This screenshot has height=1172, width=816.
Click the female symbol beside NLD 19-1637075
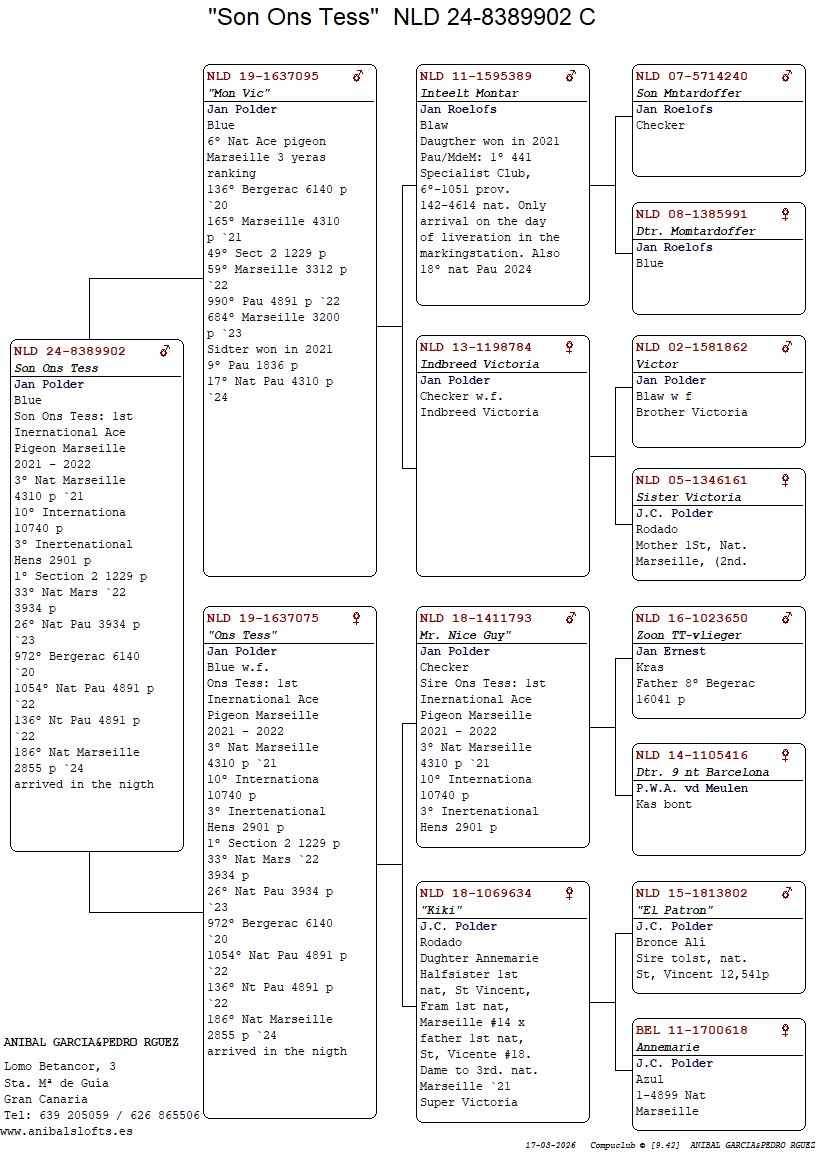[x=356, y=618]
